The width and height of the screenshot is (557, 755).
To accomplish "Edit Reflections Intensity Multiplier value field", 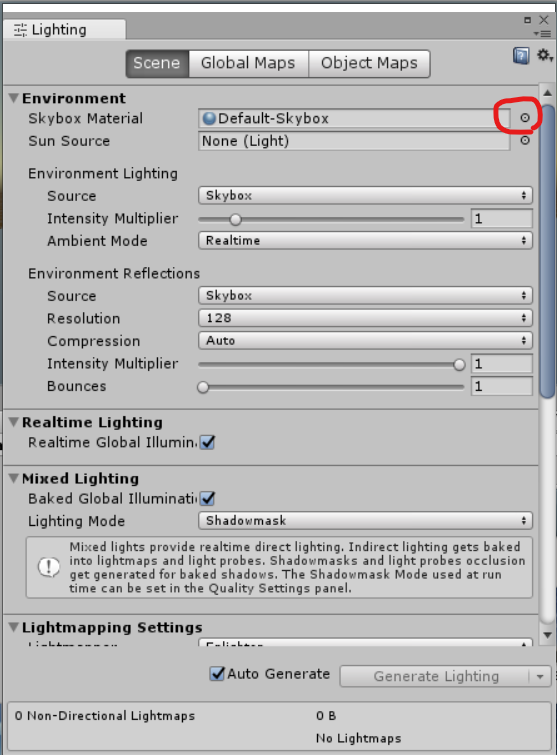I will pos(502,364).
